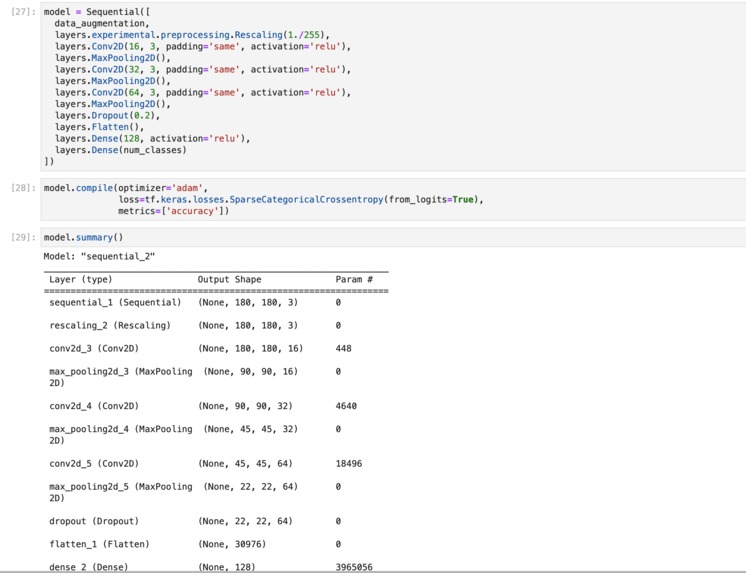Click the 18496 parameter count
This screenshot has height=573, width=746.
tap(349, 464)
